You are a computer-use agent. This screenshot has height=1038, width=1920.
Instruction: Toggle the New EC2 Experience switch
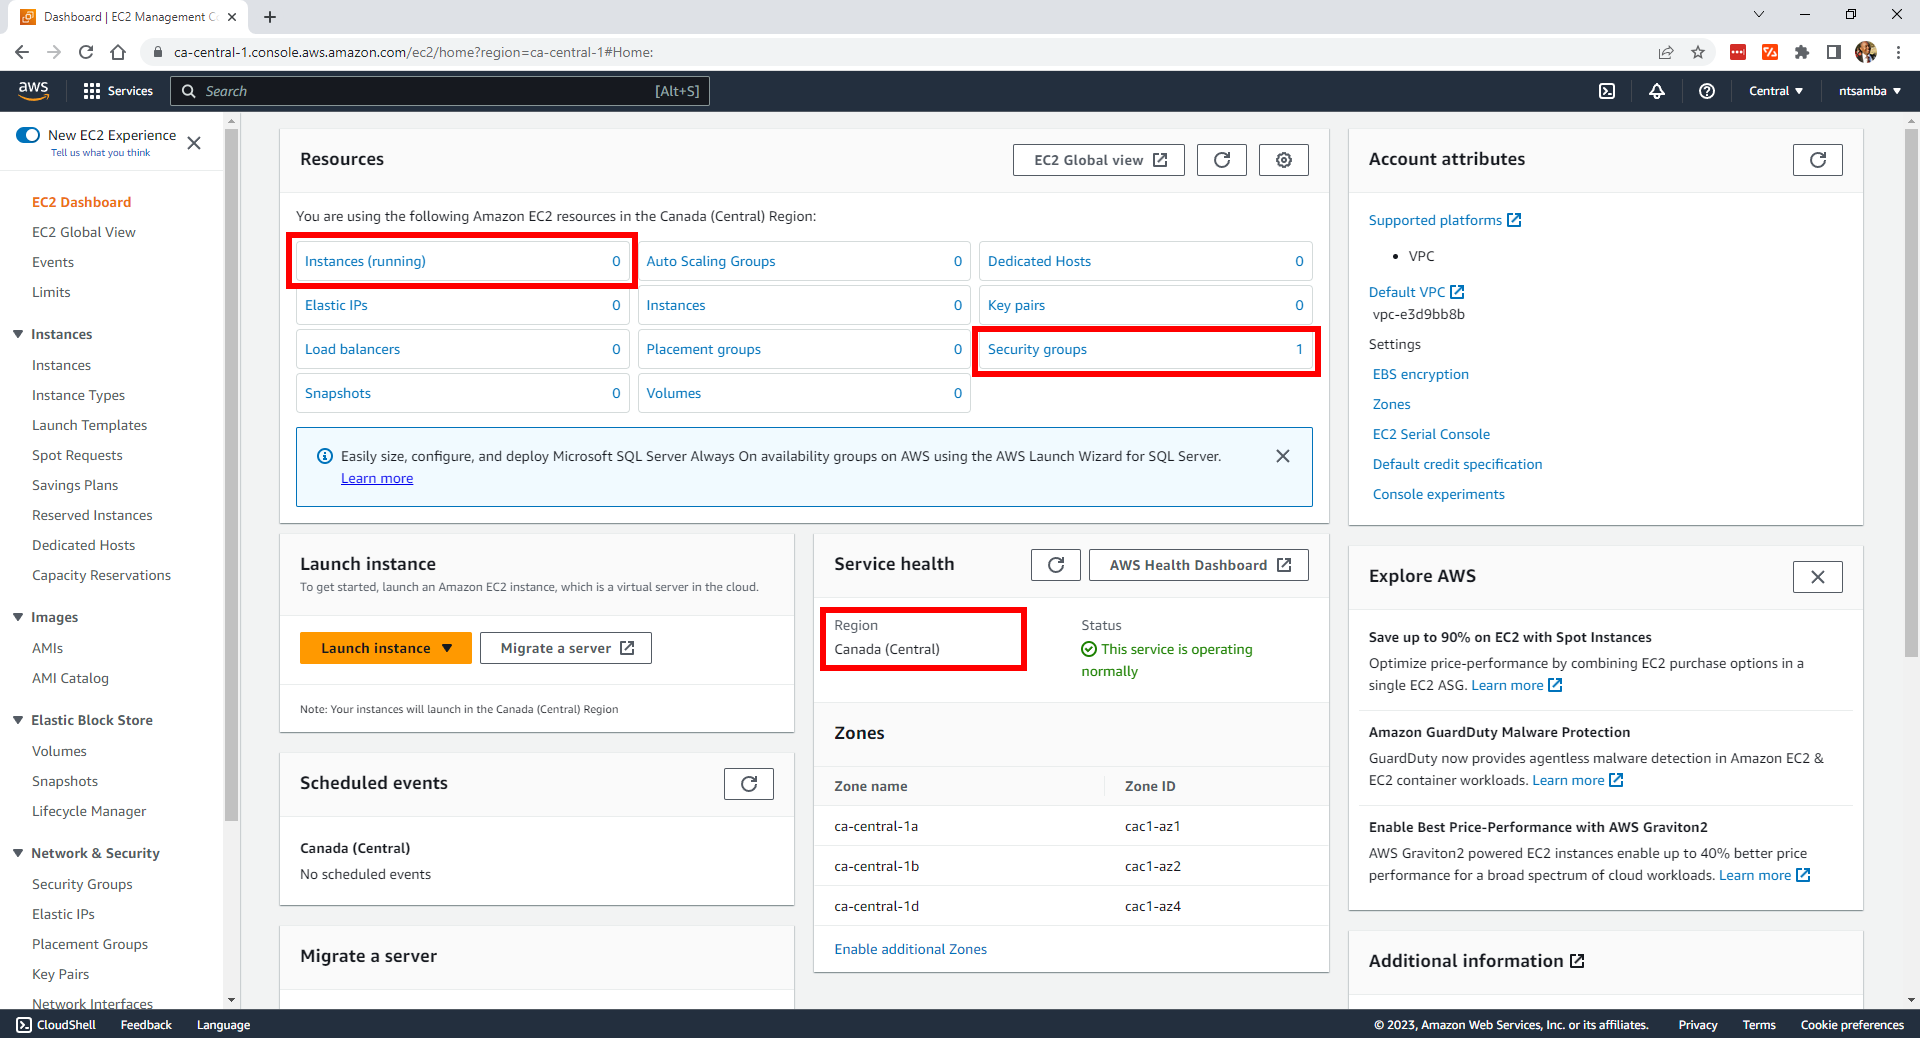tap(28, 135)
